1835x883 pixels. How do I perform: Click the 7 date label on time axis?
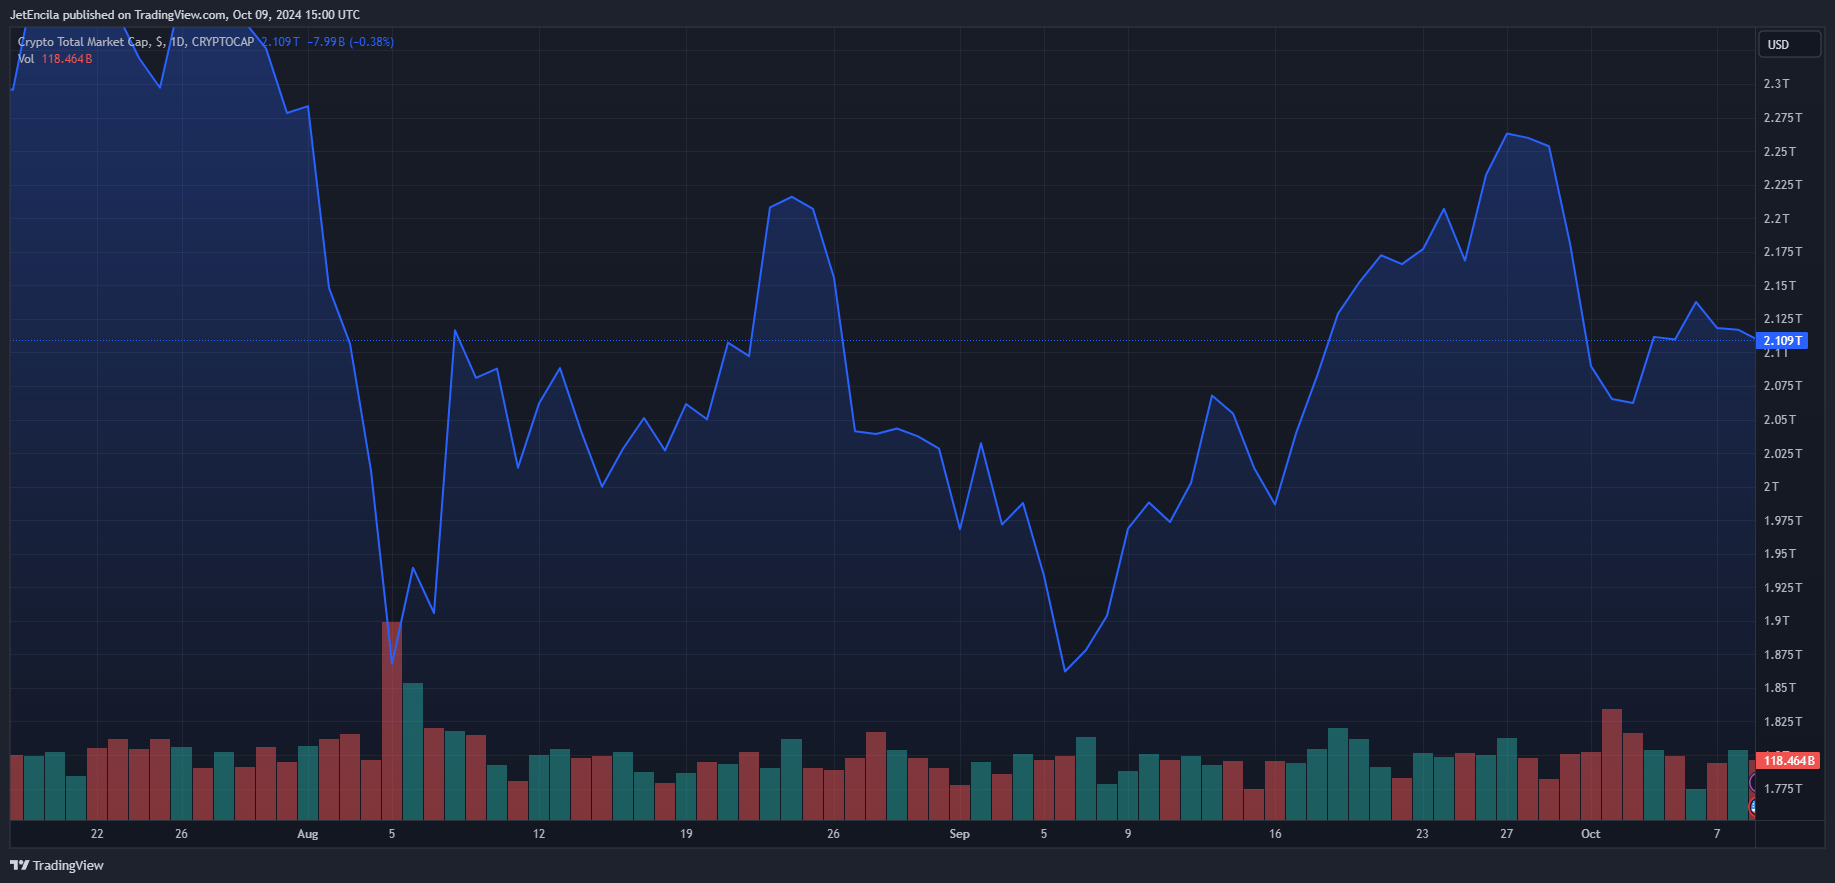(x=1717, y=834)
